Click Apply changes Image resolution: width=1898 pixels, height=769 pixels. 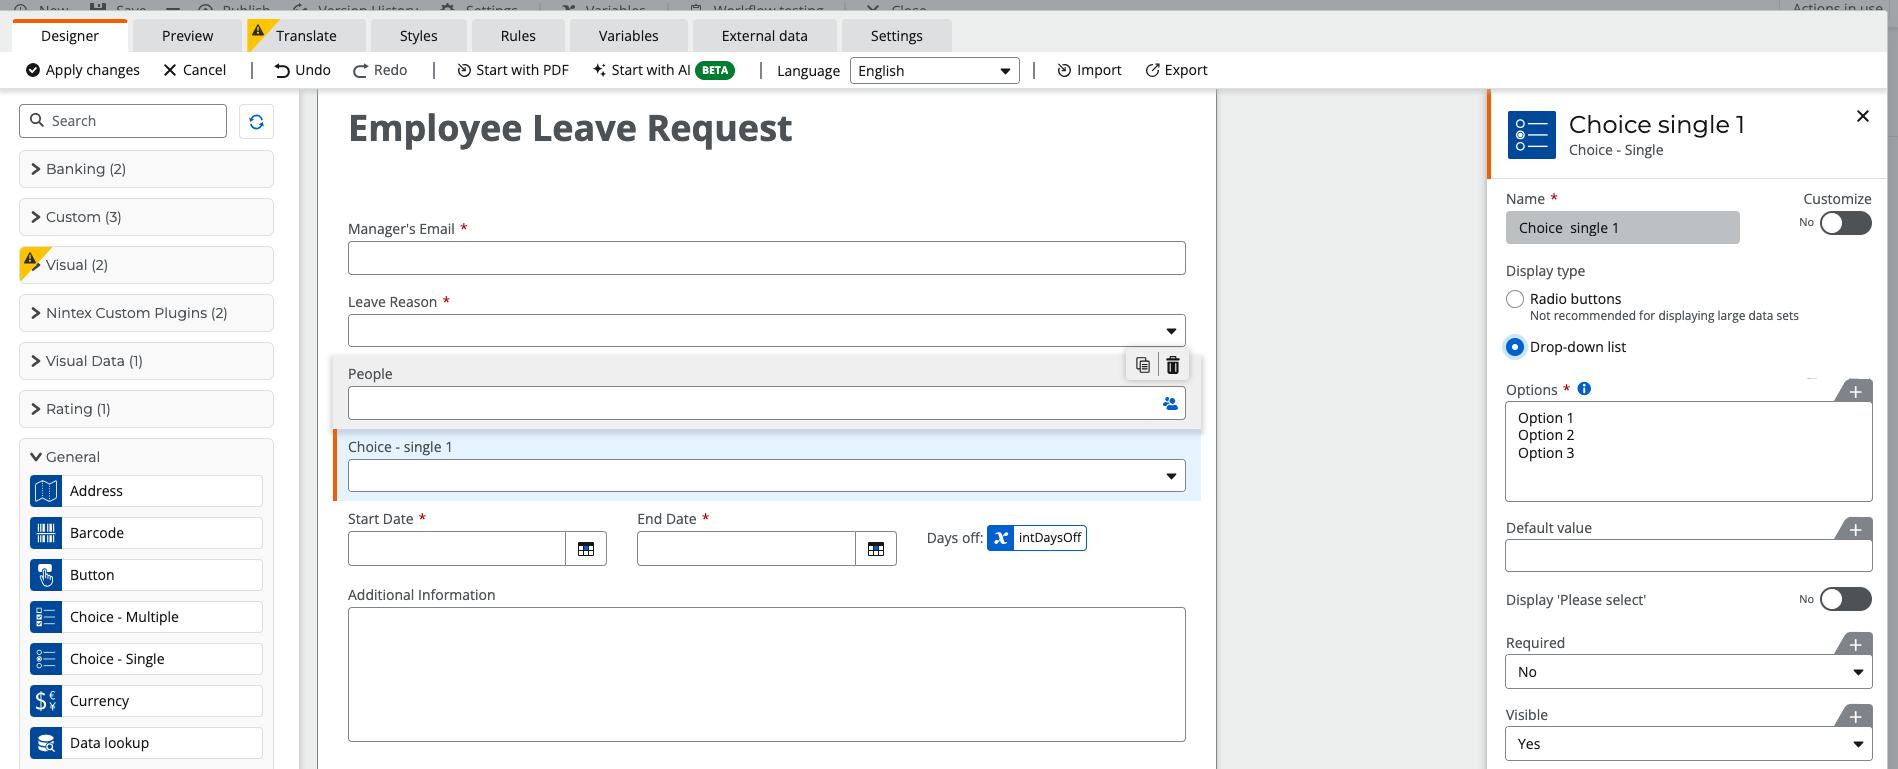point(83,70)
